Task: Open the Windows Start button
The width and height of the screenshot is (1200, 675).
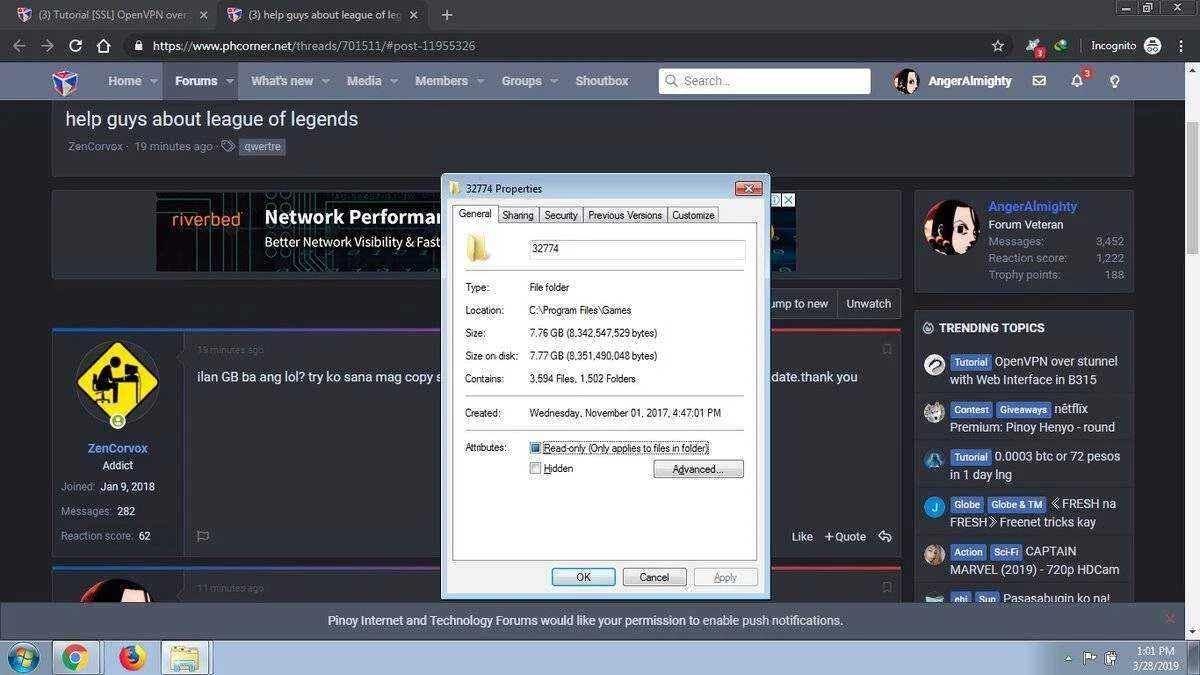Action: pos(22,658)
